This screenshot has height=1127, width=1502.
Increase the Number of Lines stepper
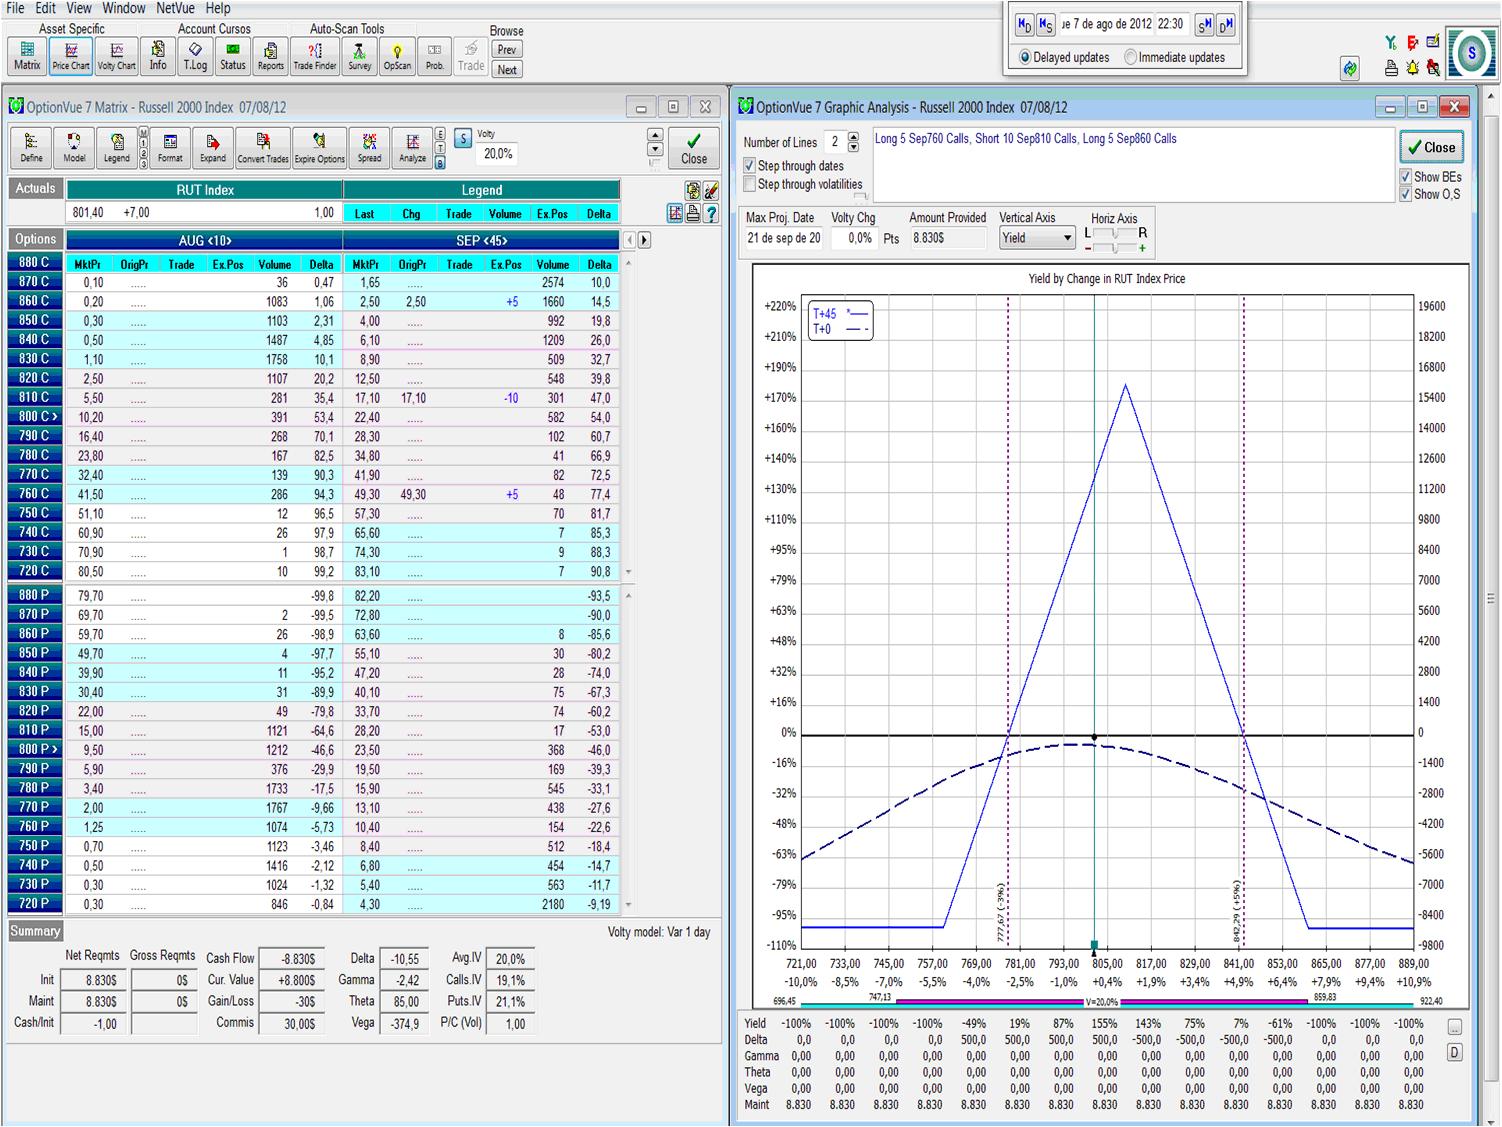(x=853, y=137)
